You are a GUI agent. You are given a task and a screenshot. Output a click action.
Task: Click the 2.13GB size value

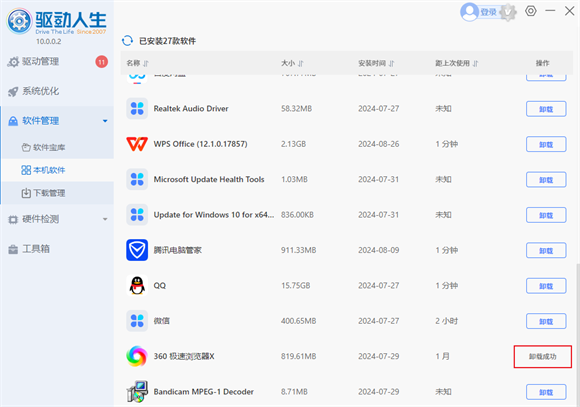(293, 144)
